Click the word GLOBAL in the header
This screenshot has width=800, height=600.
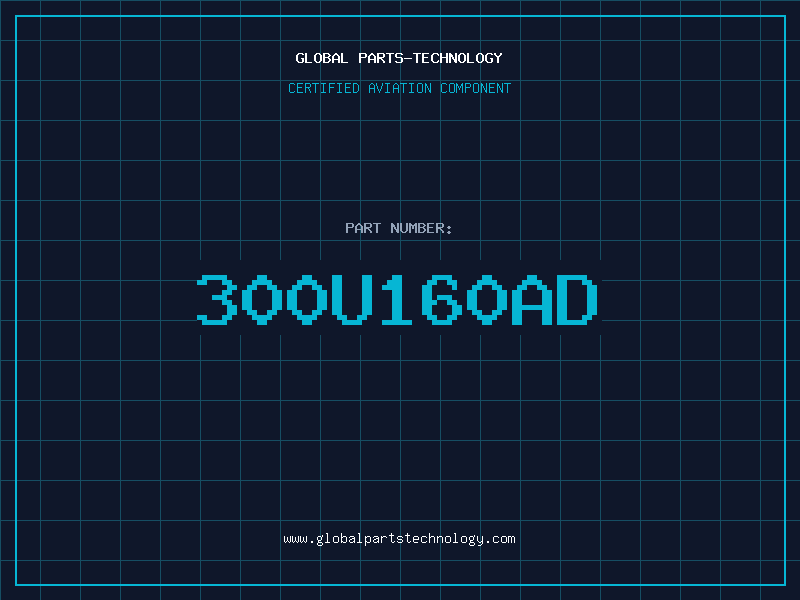point(322,58)
